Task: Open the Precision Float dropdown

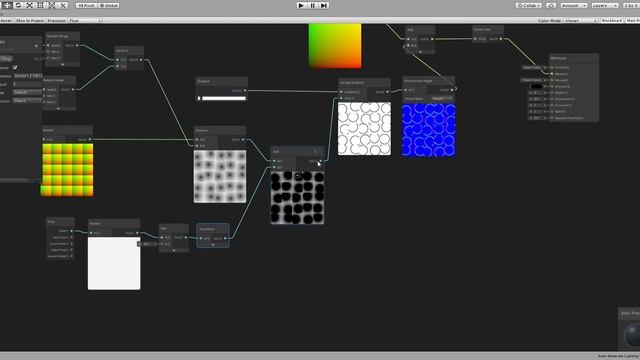Action: pos(84,20)
